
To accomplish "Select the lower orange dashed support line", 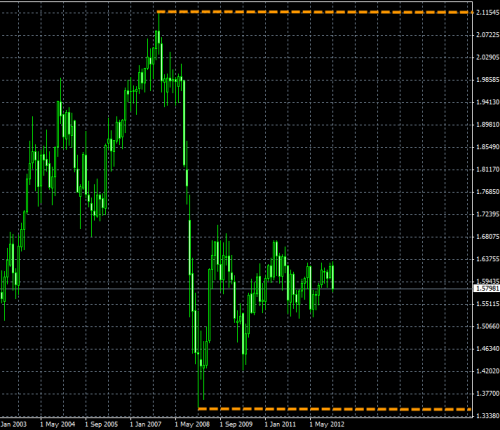I will [334, 409].
